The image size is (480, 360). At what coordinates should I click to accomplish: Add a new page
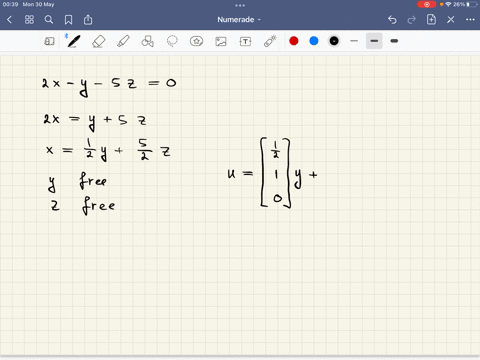pos(431,20)
